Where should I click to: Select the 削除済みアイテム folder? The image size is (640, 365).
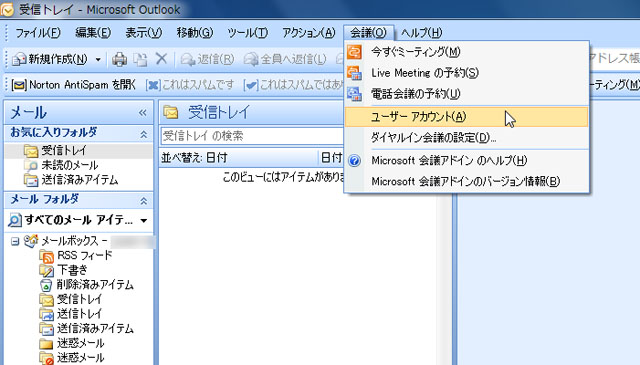[95, 285]
